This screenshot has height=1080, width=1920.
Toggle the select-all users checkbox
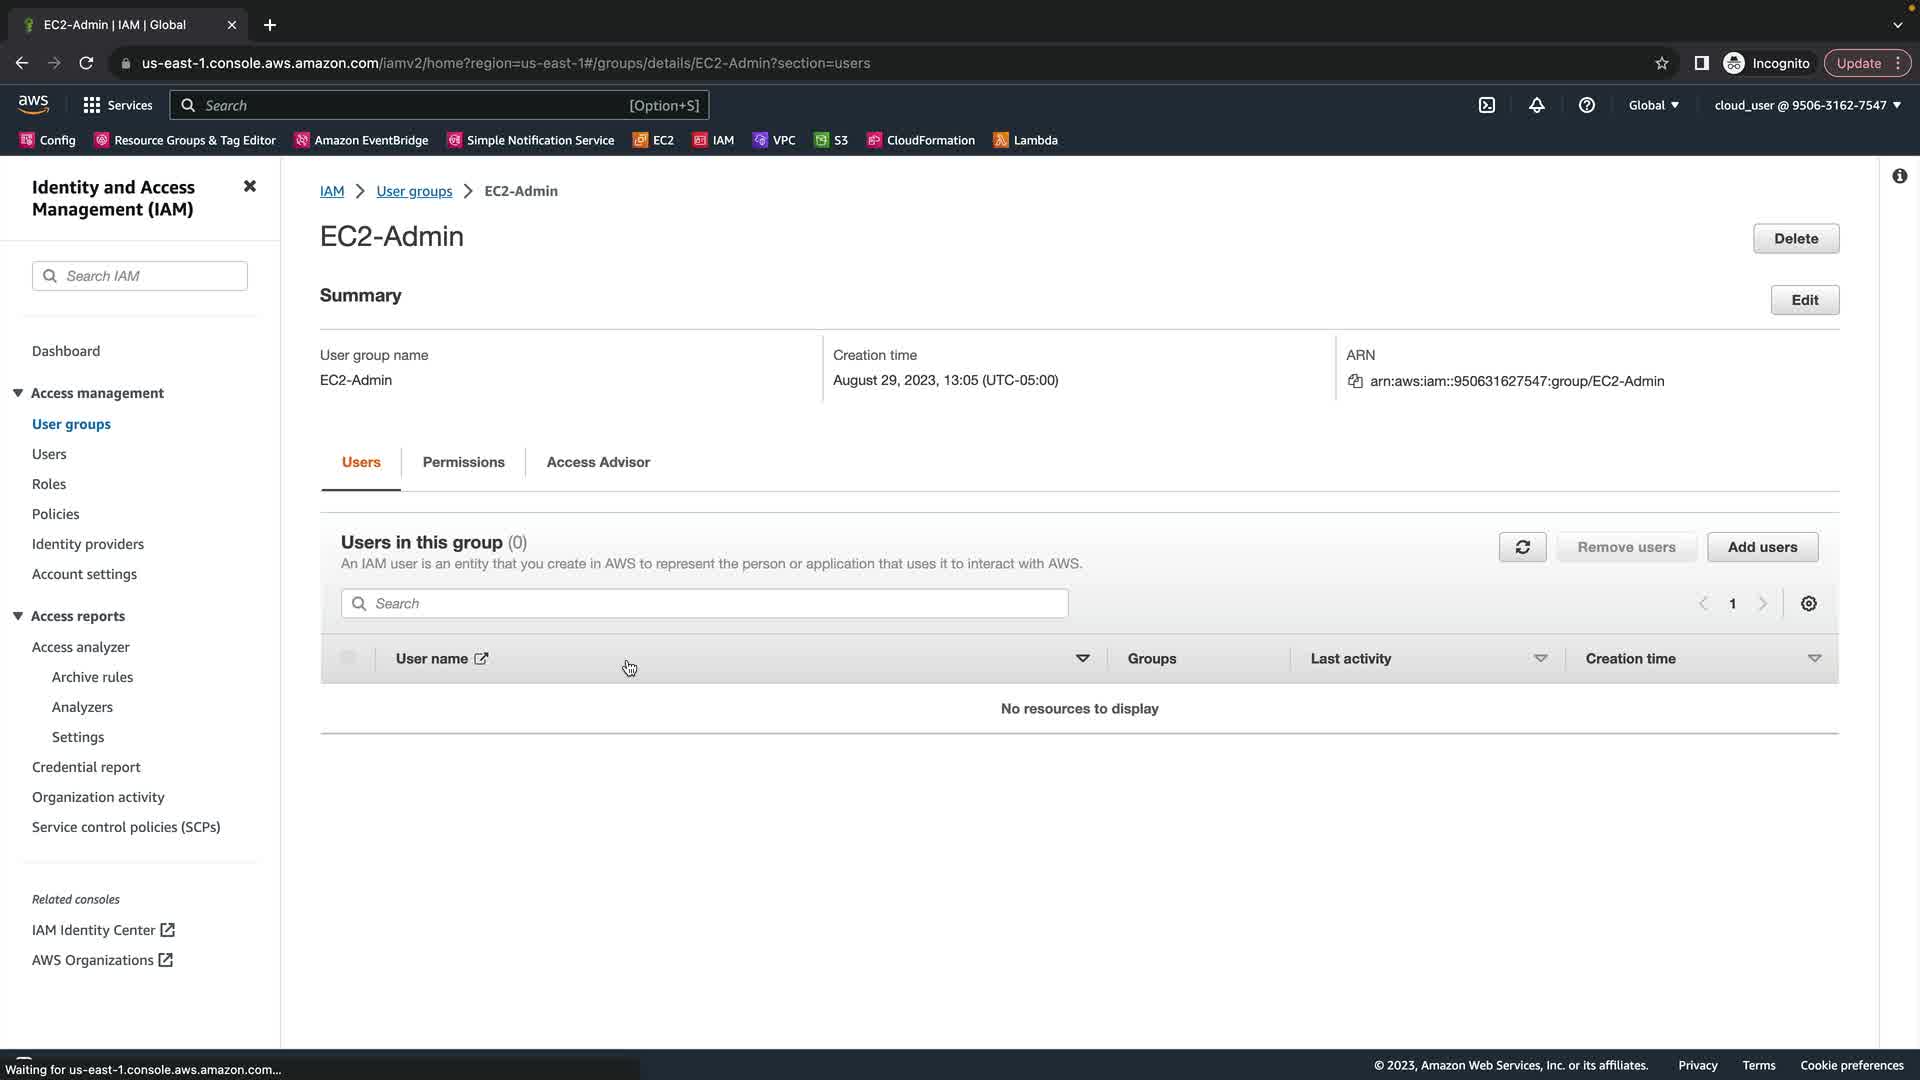[x=348, y=658]
